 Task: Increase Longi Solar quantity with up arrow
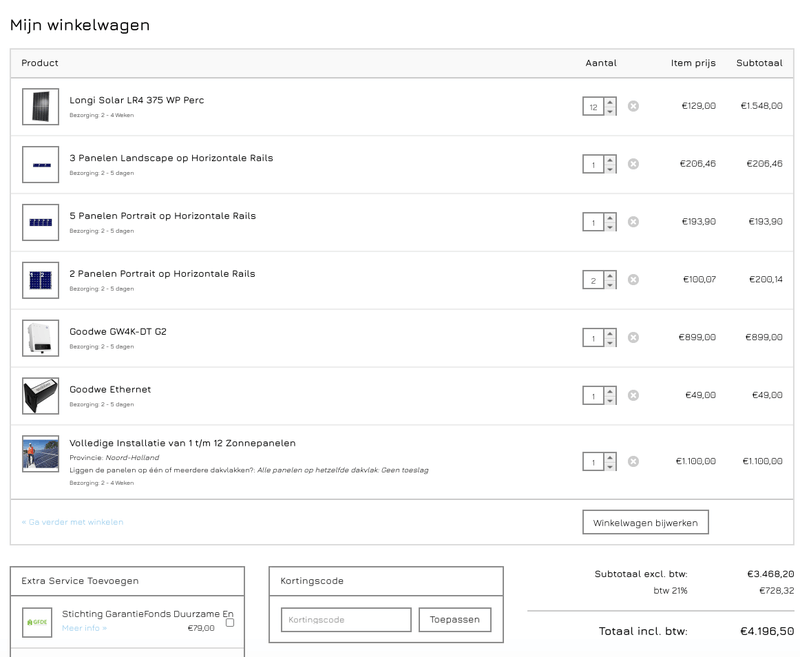610,101
